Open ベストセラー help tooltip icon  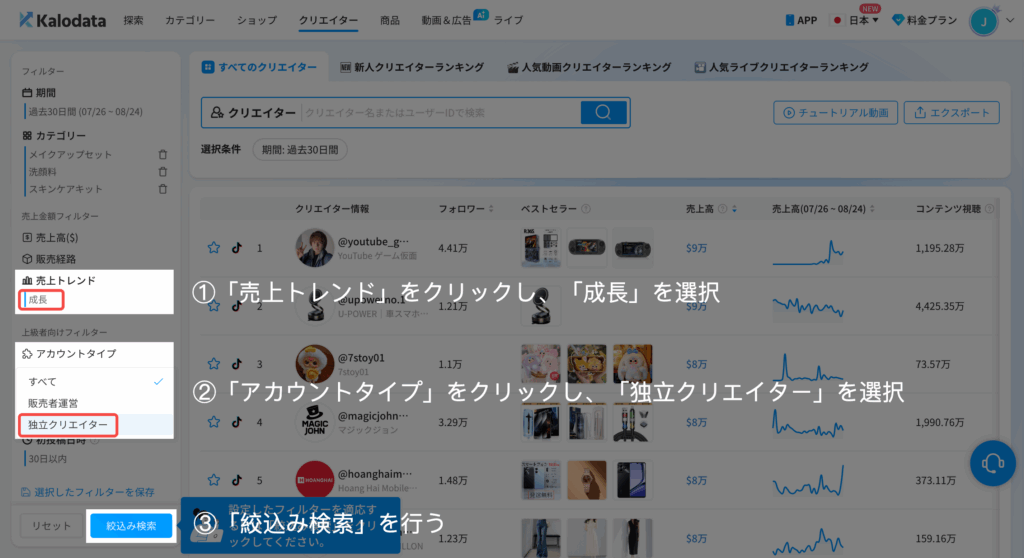(586, 208)
